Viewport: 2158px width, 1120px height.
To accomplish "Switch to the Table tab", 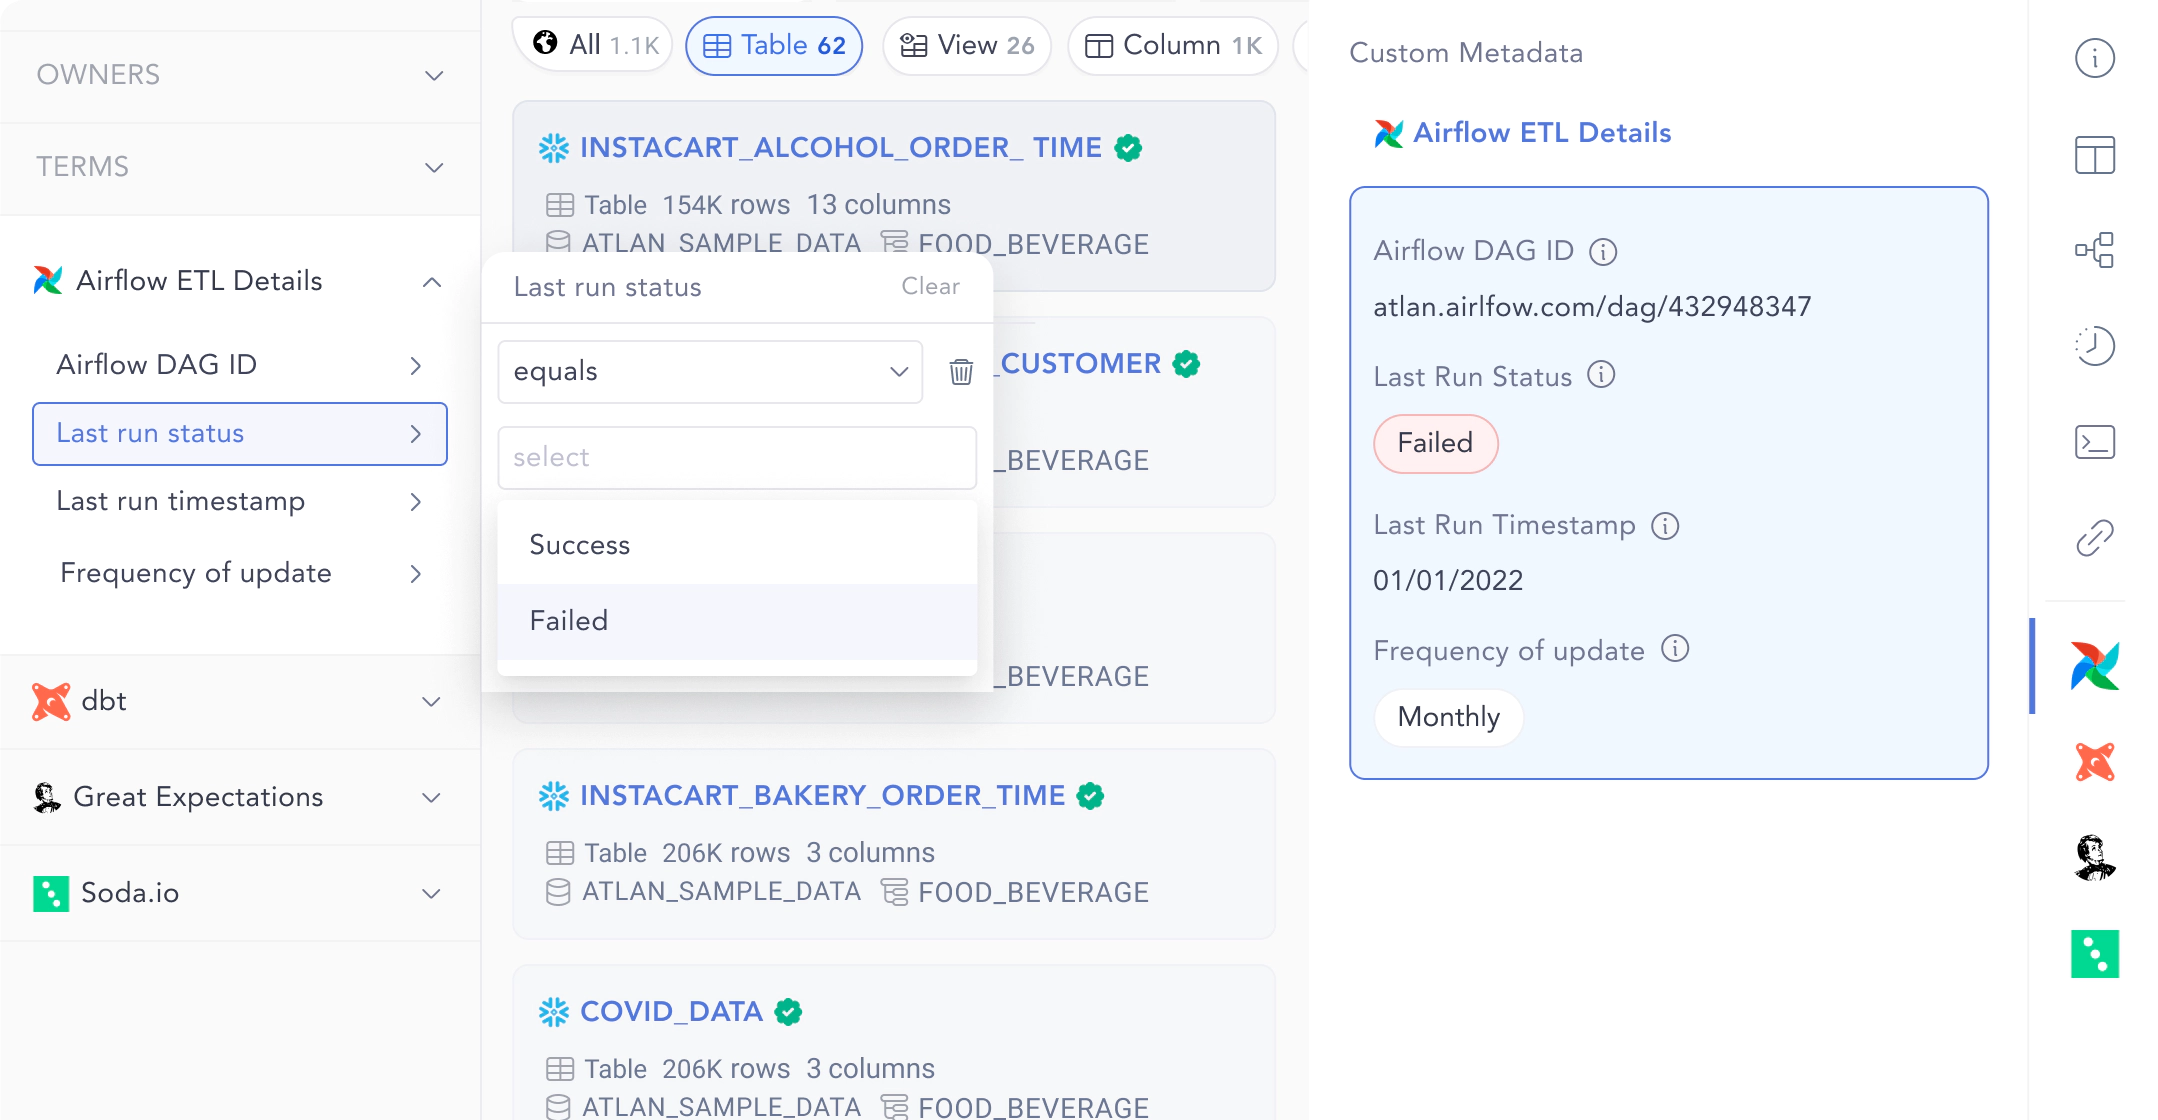I will 774,45.
